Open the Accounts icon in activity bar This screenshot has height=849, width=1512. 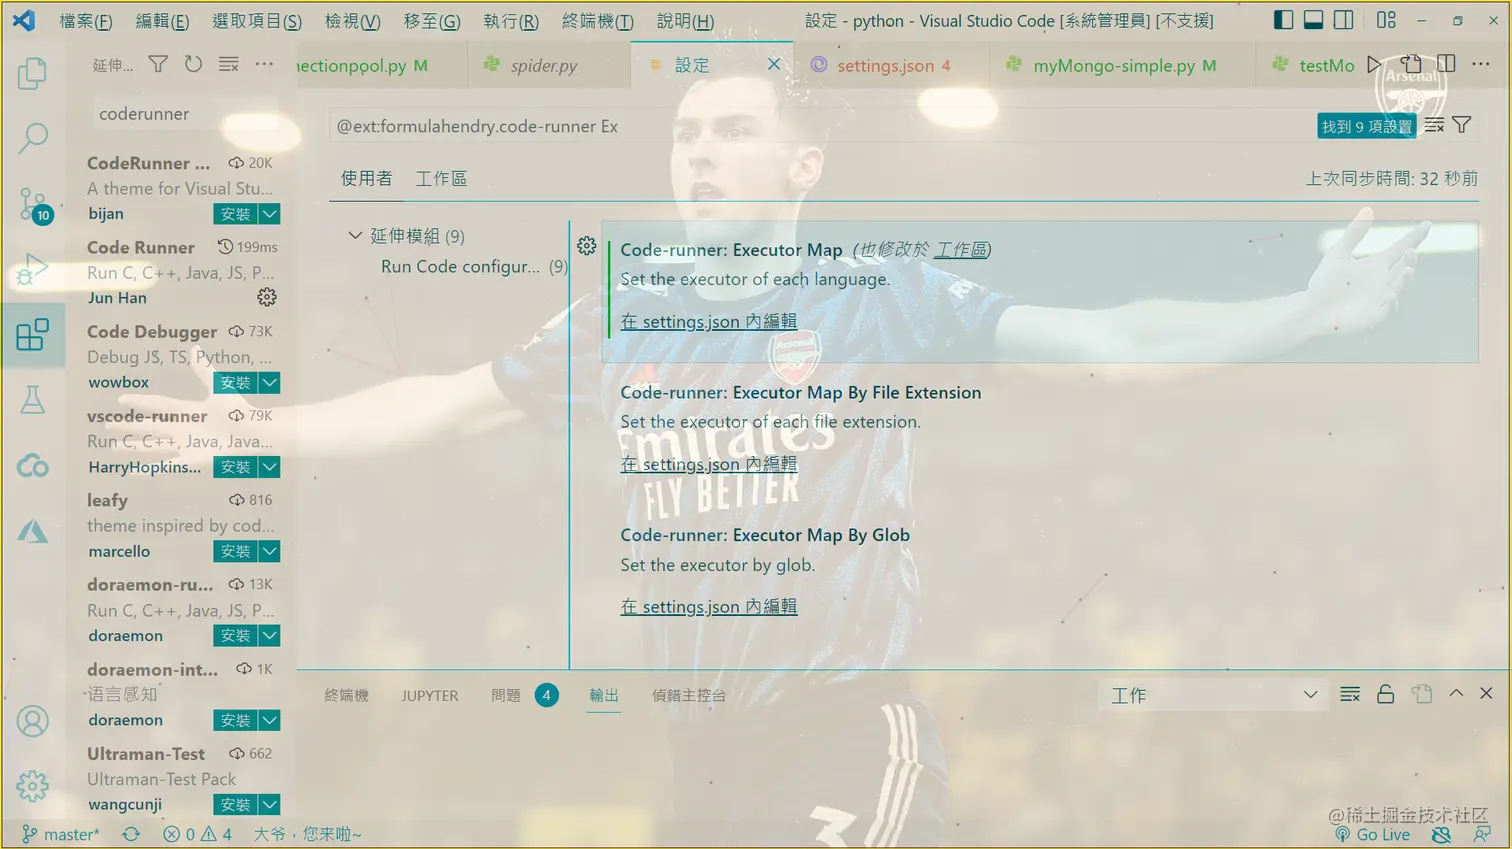32,721
